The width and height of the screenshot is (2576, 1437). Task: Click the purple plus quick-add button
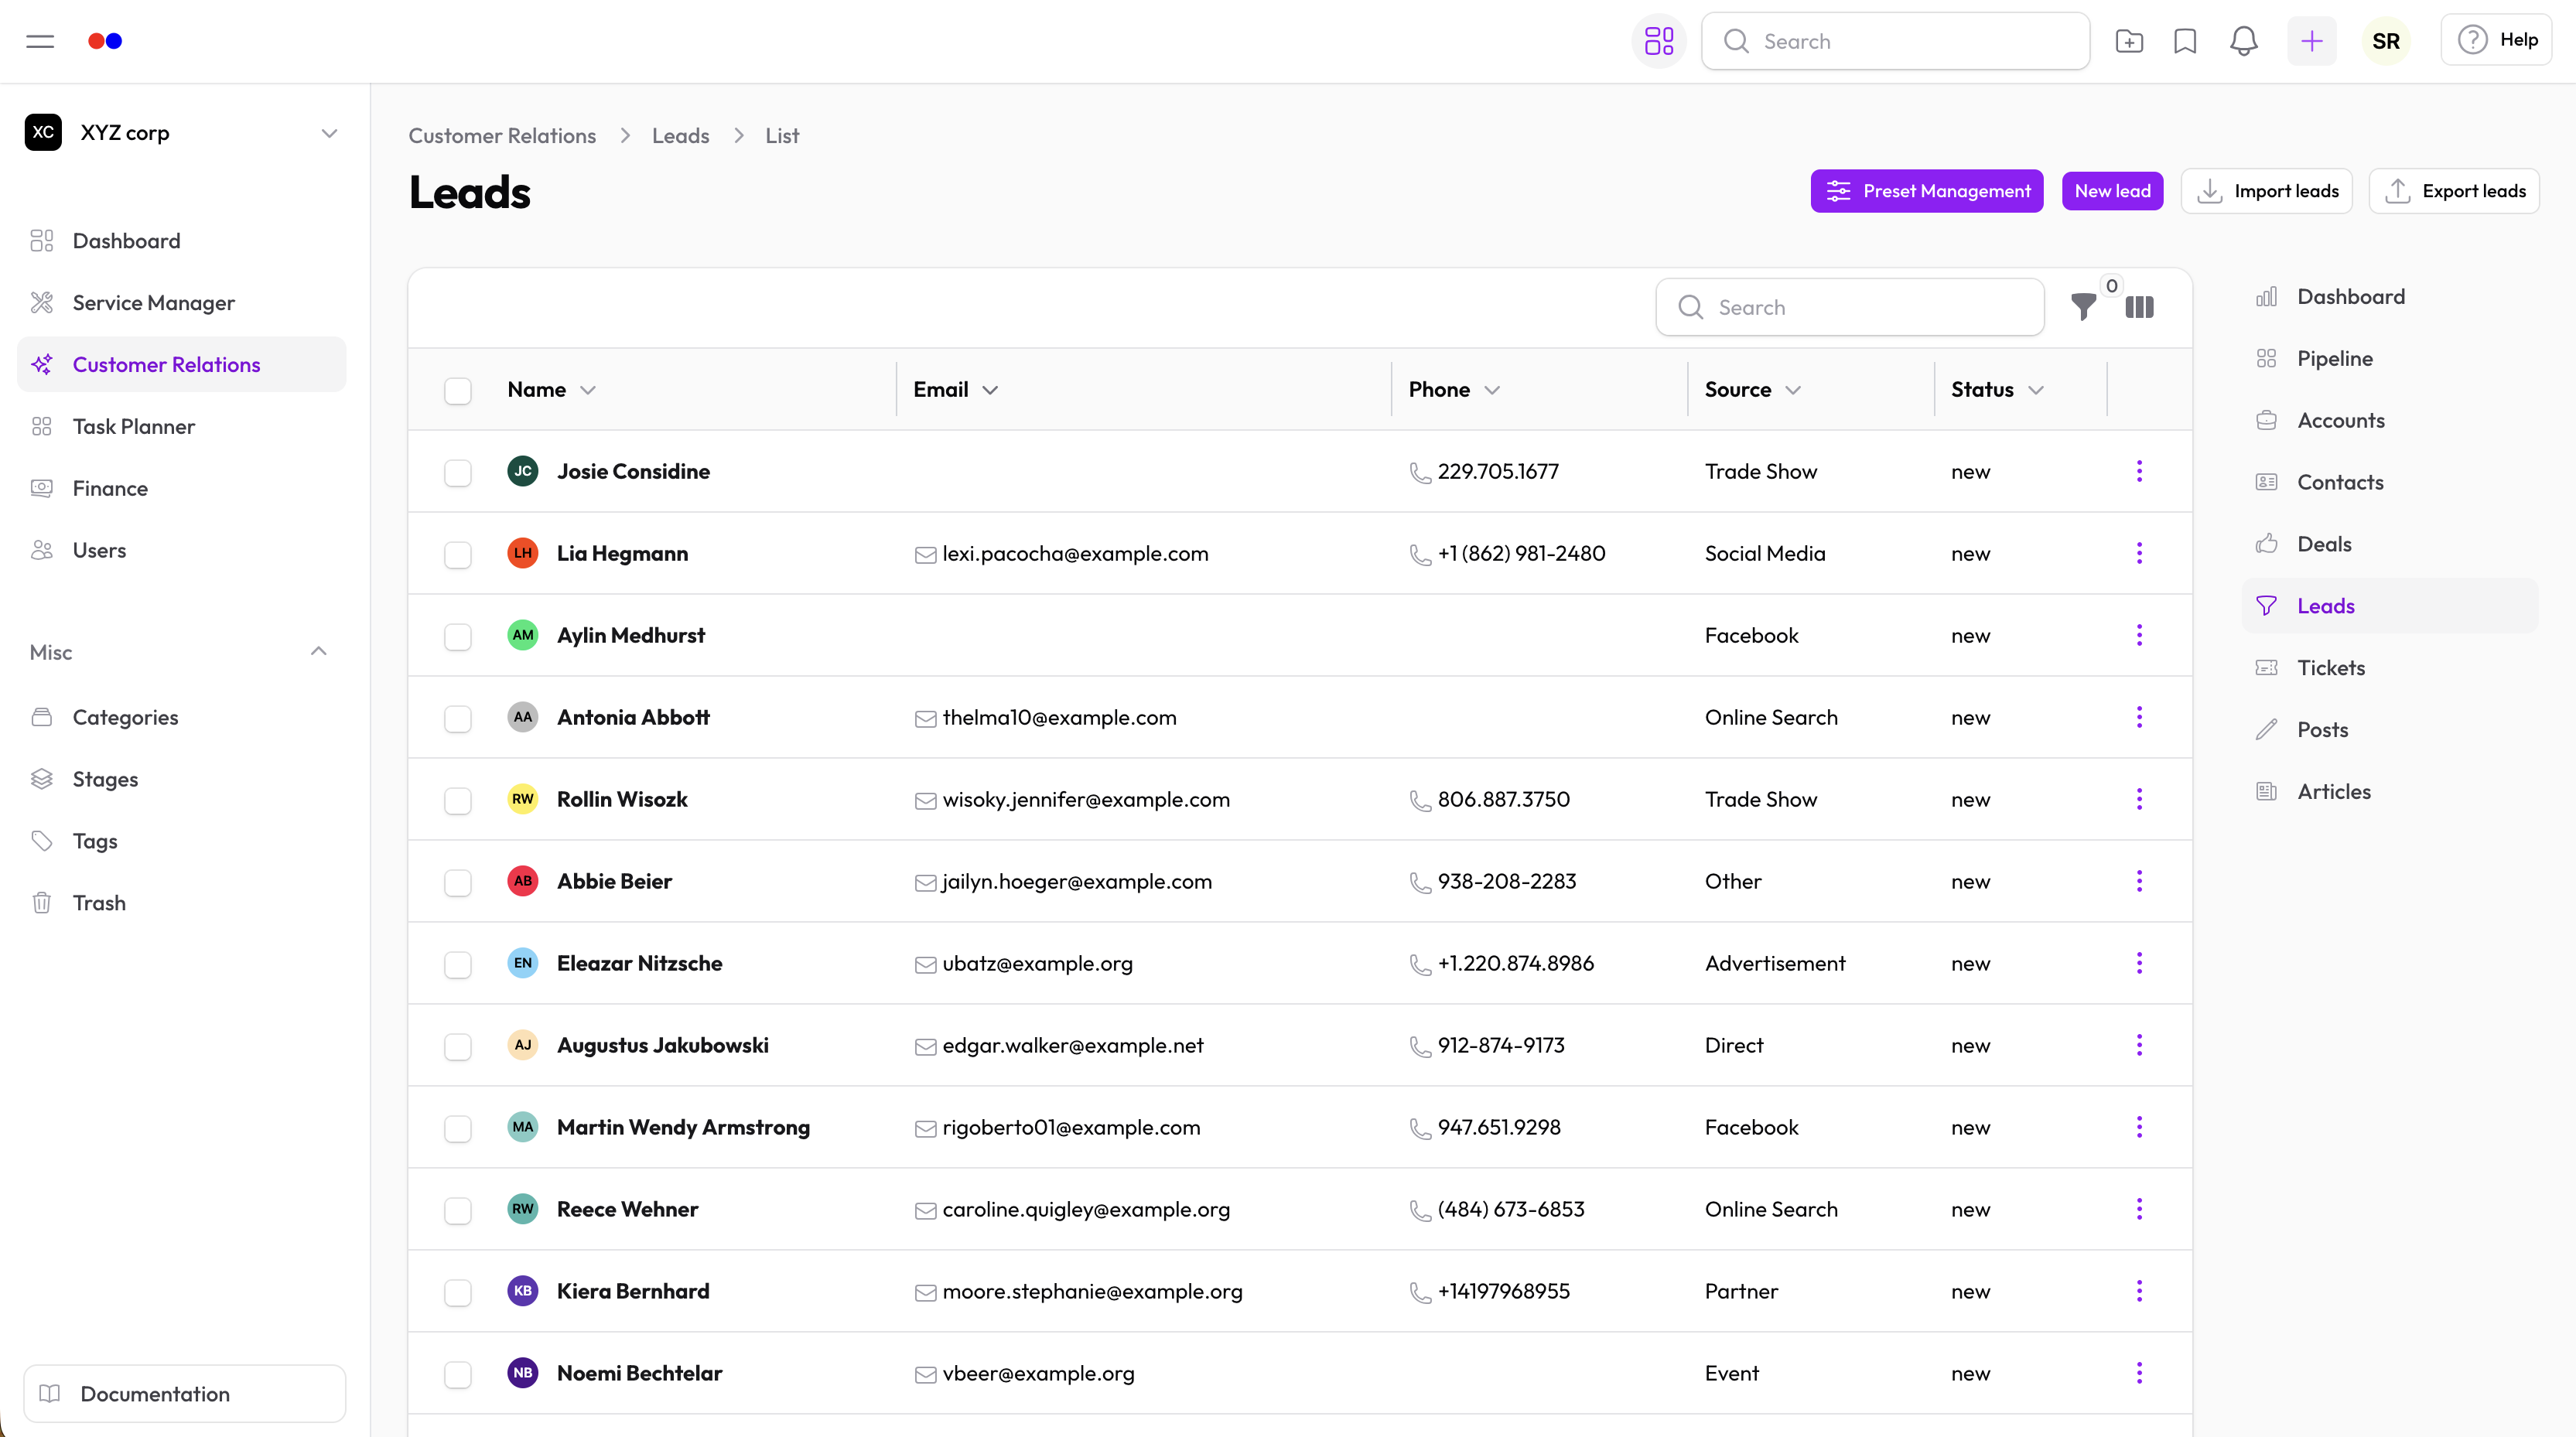tap(2311, 41)
